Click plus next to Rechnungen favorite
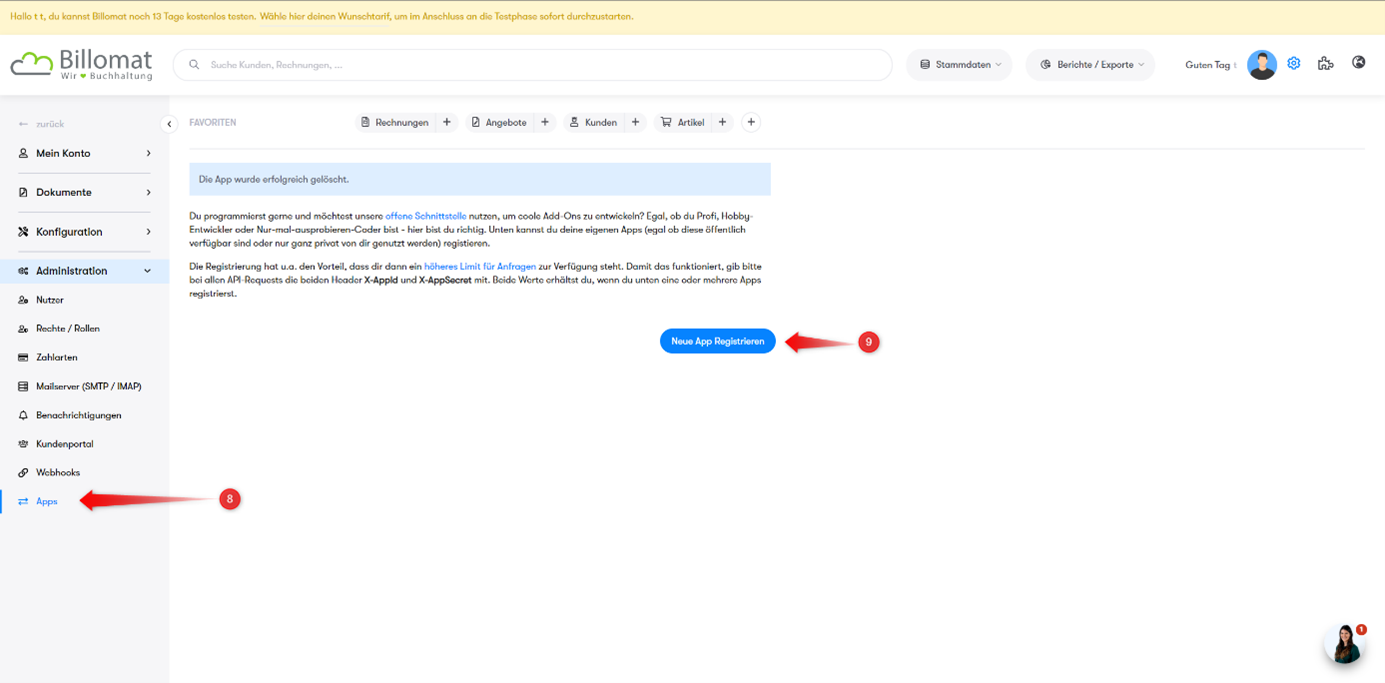Viewport: 1385px width, 683px height. coord(447,122)
